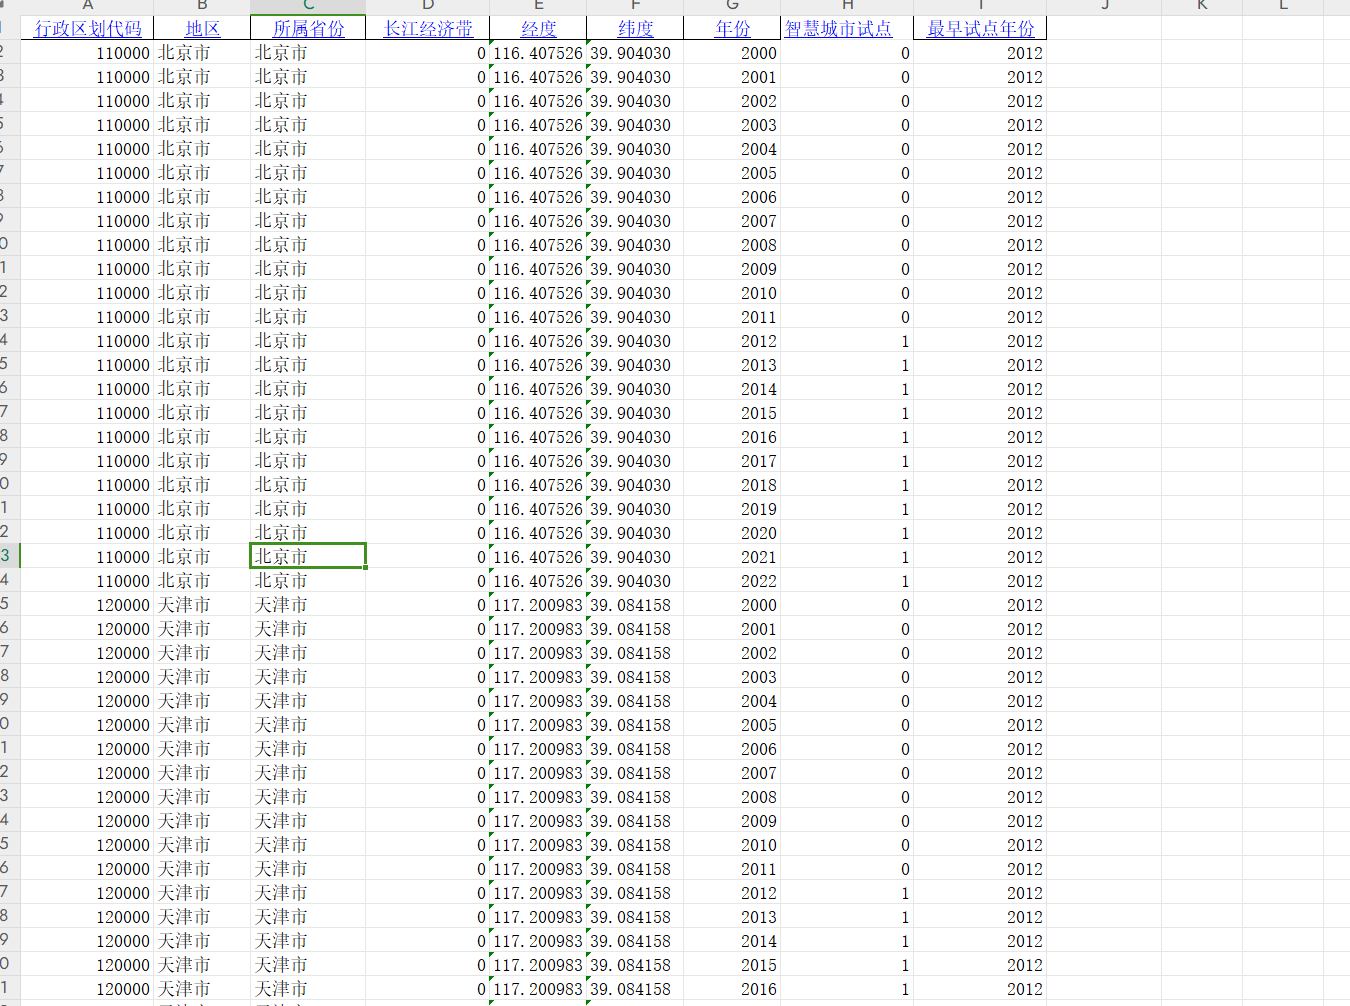1350x1006 pixels.
Task: Select 地区 cell 北京市 in 2018 row
Action: click(x=202, y=485)
